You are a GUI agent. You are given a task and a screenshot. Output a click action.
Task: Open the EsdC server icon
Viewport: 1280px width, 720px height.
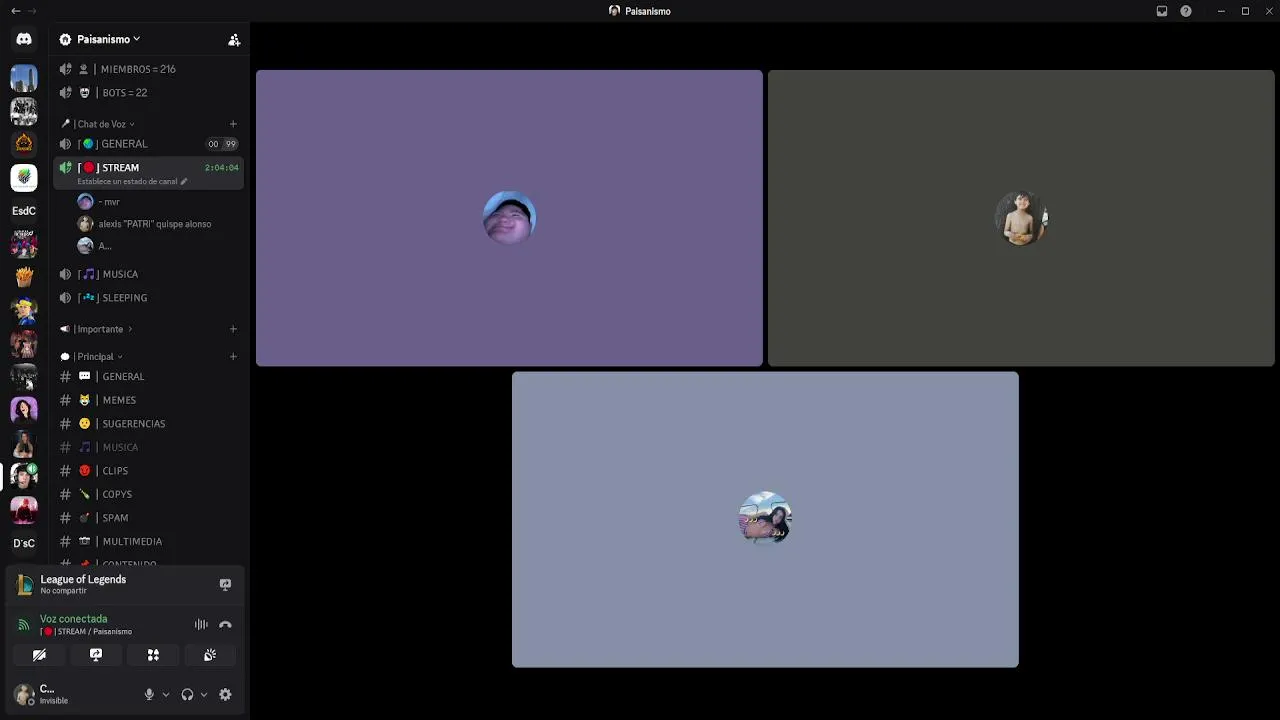24,211
